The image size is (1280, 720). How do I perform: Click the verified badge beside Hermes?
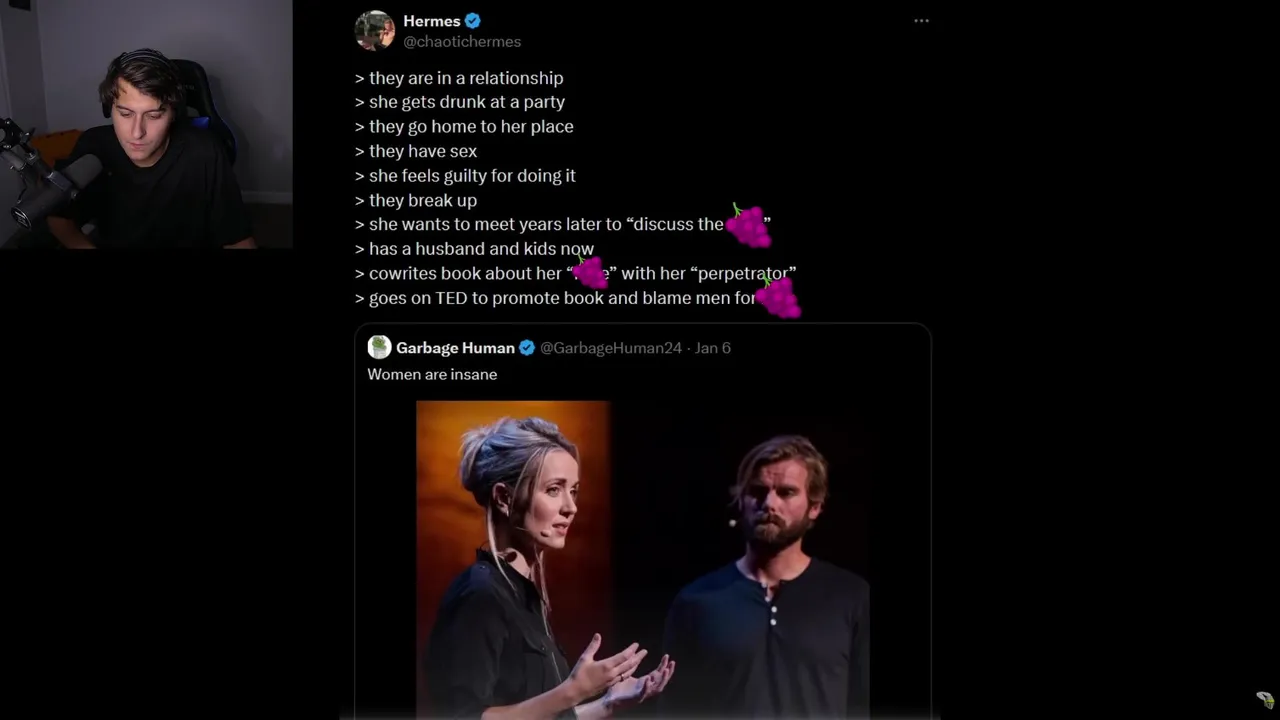point(473,21)
